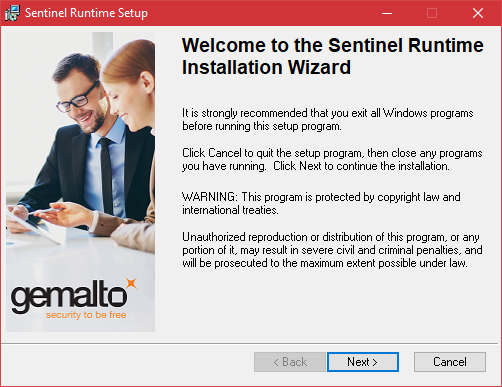Click the greyed-out Back button
This screenshot has width=502, height=387.
point(289,362)
